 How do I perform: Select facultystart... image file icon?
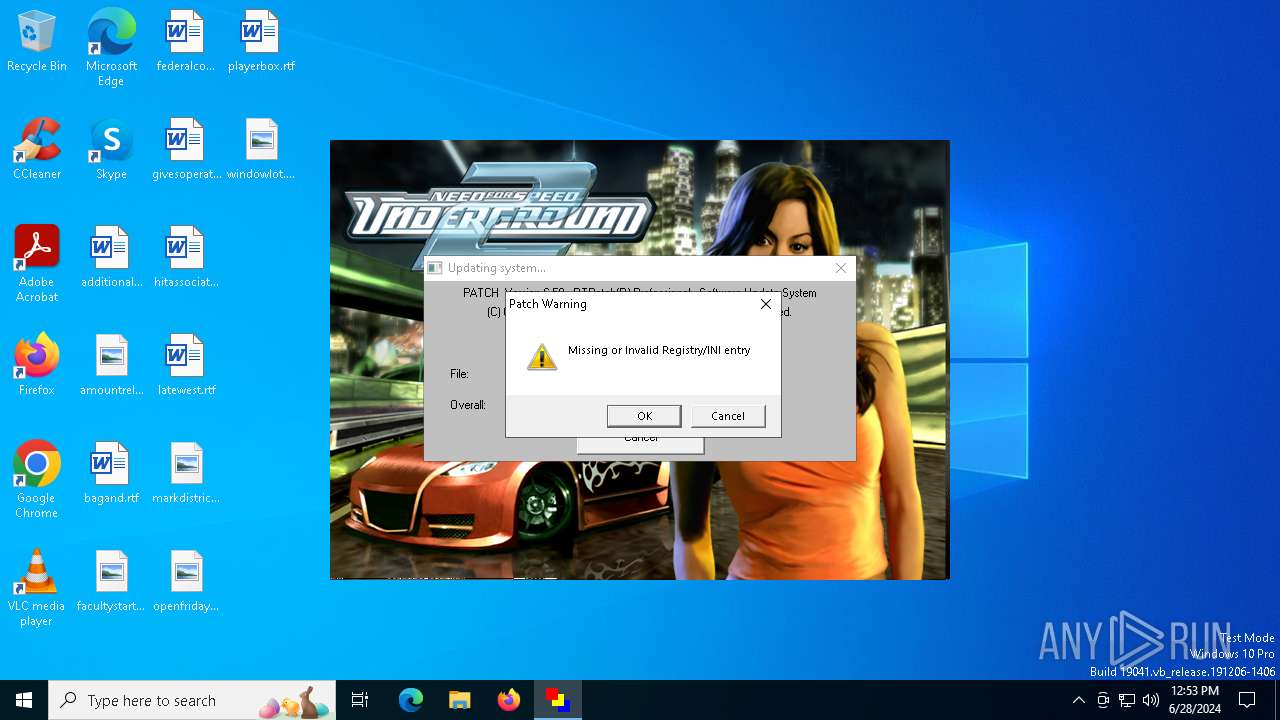(x=111, y=582)
